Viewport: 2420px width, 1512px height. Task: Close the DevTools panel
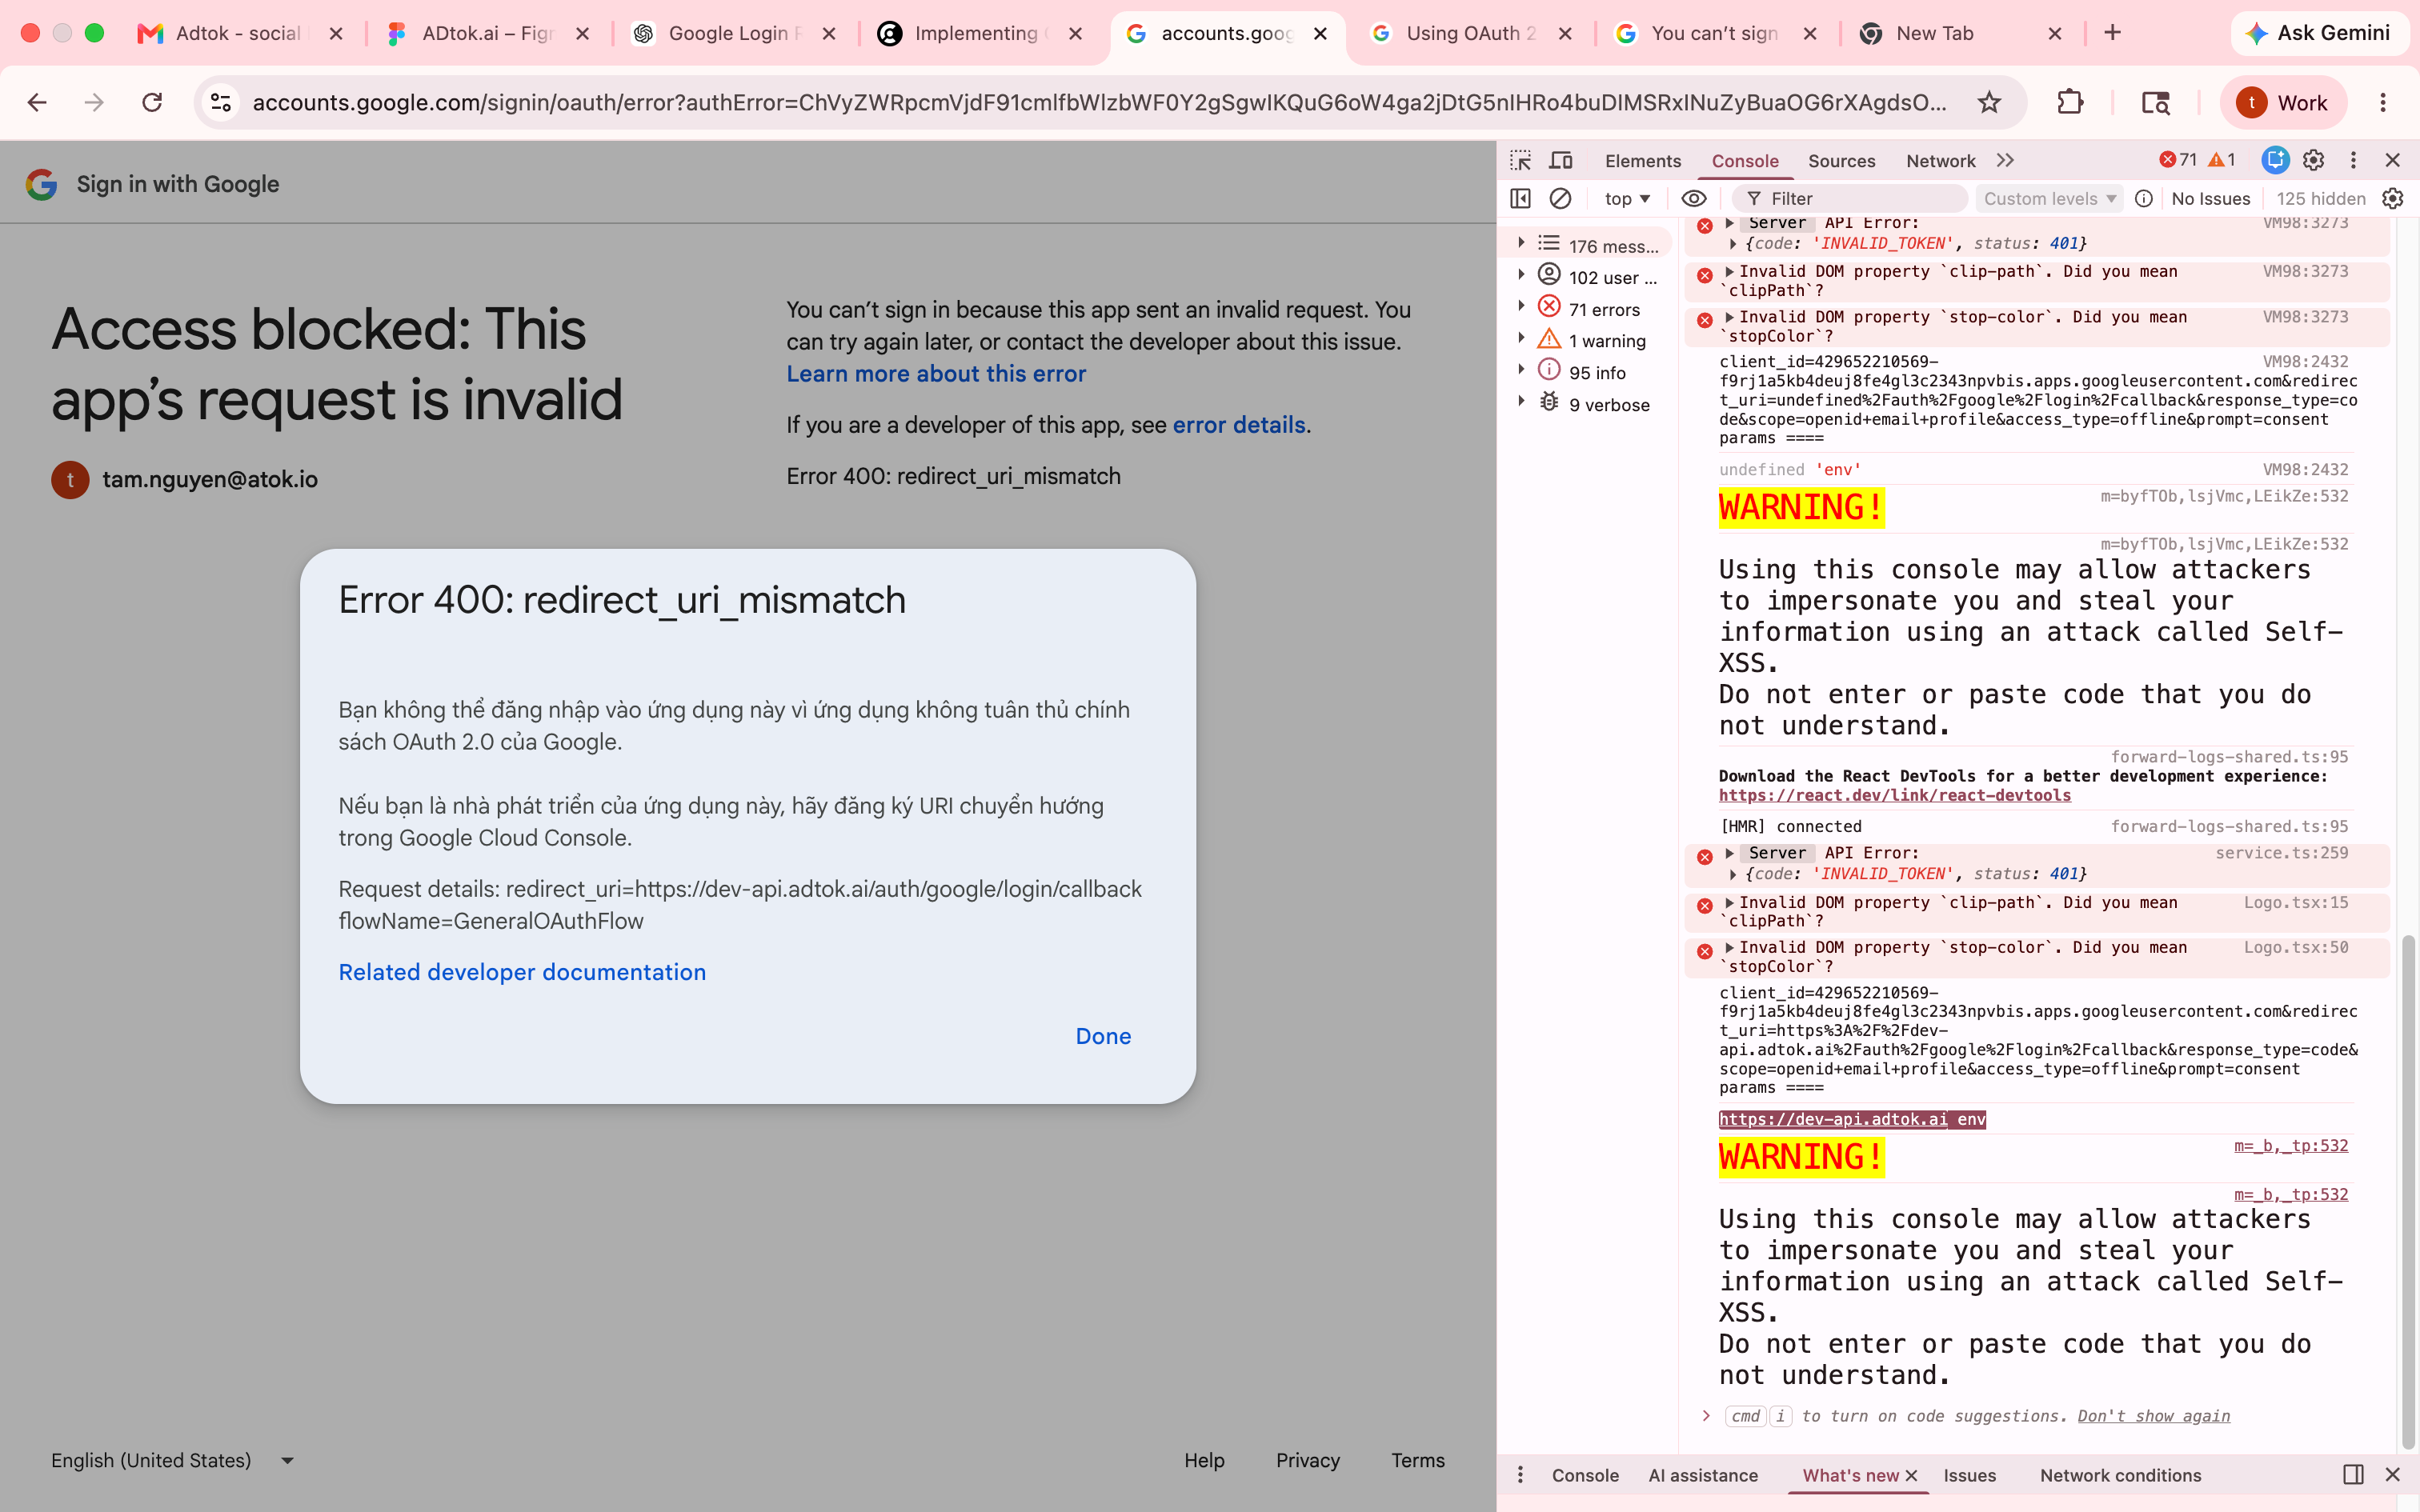pyautogui.click(x=2393, y=160)
